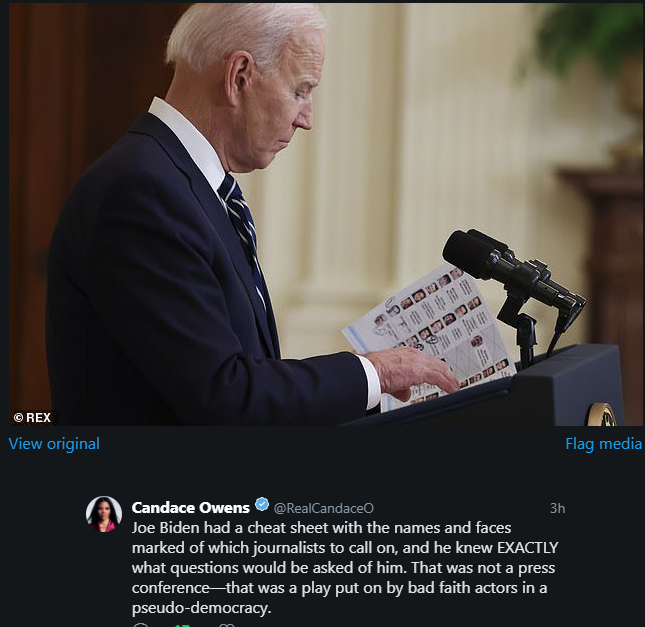Viewport: 645px width, 627px height.
Task: Click the word EXACTLY in the tweet
Action: coord(528,548)
